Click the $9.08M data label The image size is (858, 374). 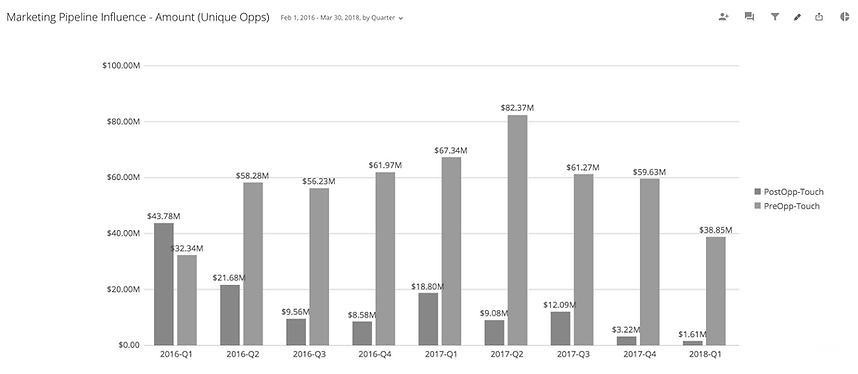click(495, 314)
